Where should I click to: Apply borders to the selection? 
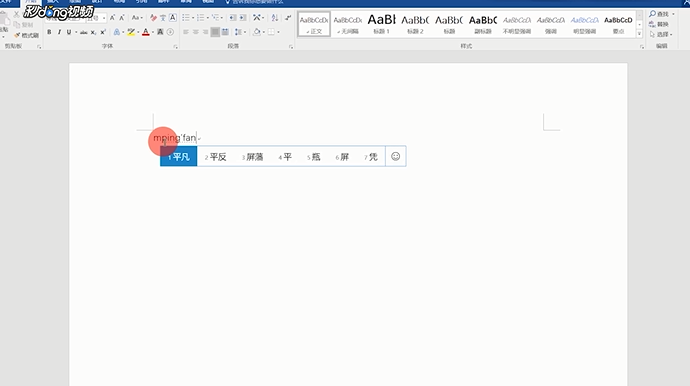tap(272, 32)
